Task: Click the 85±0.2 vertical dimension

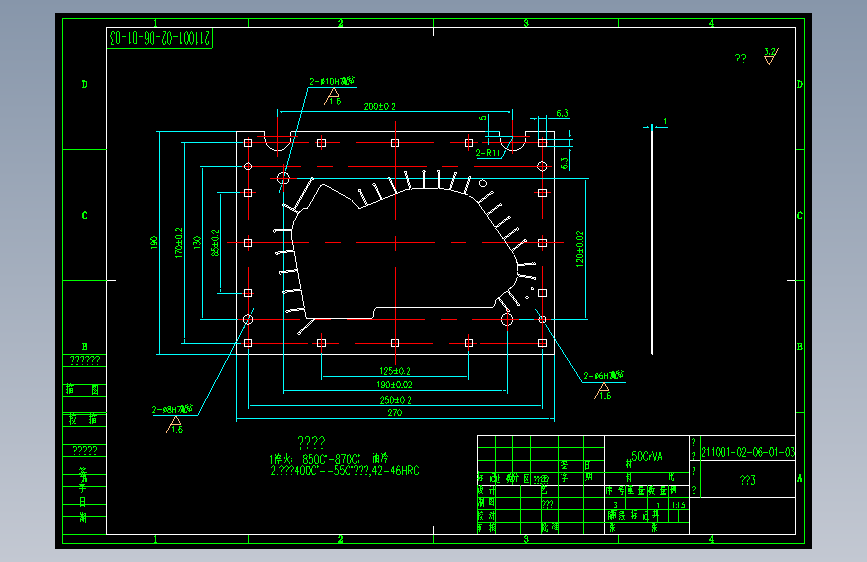Action: (x=215, y=243)
